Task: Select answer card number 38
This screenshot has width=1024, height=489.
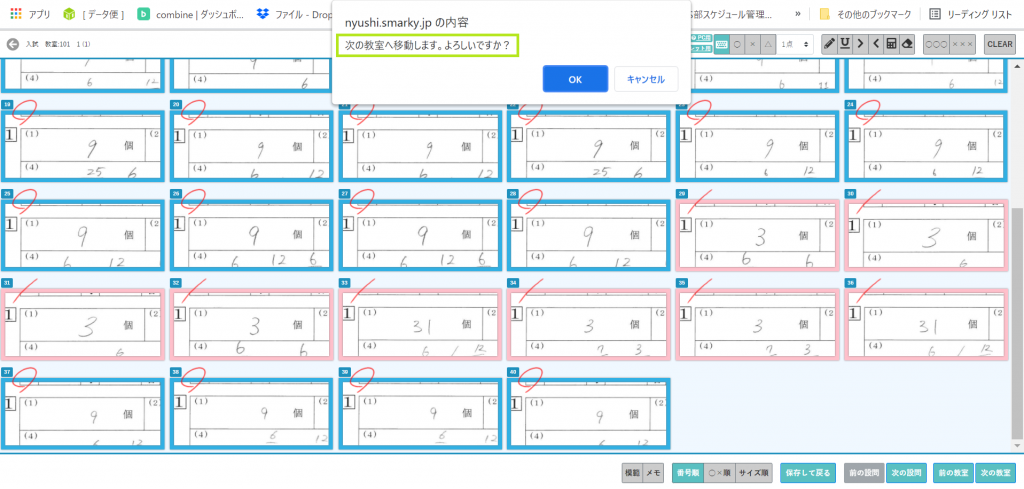Action: (x=251, y=413)
